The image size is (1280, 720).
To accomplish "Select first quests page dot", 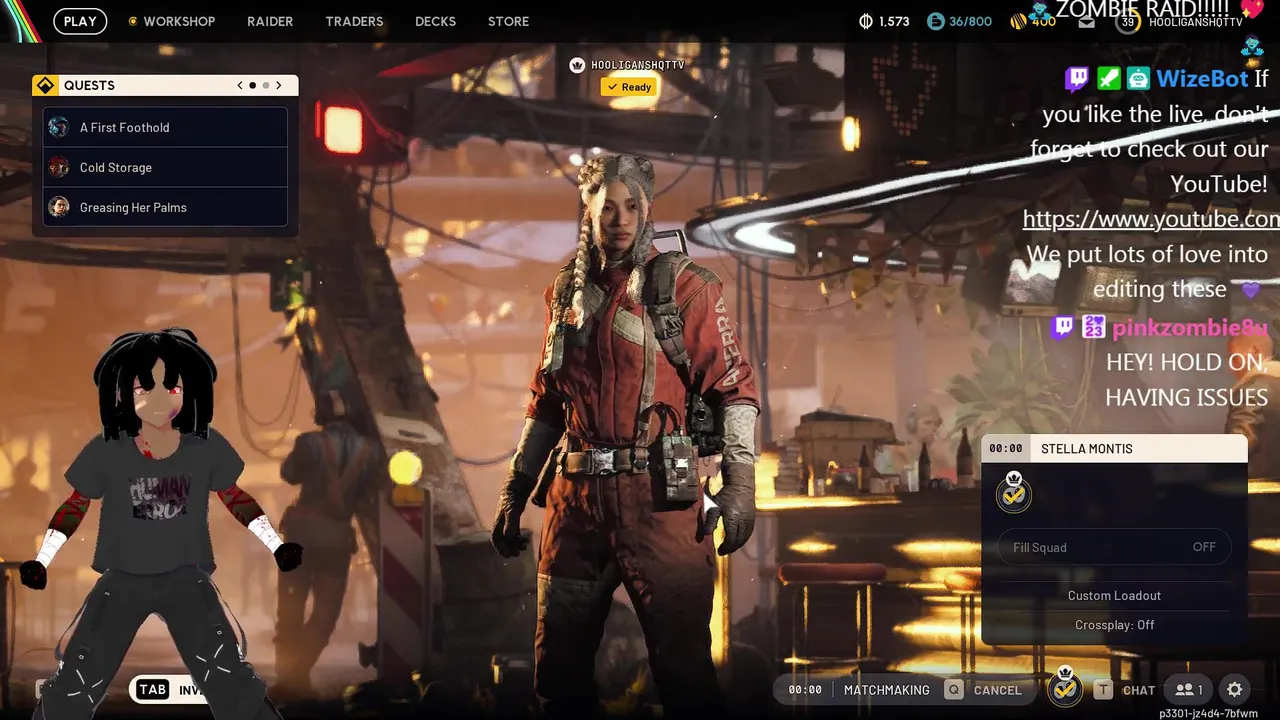I will (252, 85).
